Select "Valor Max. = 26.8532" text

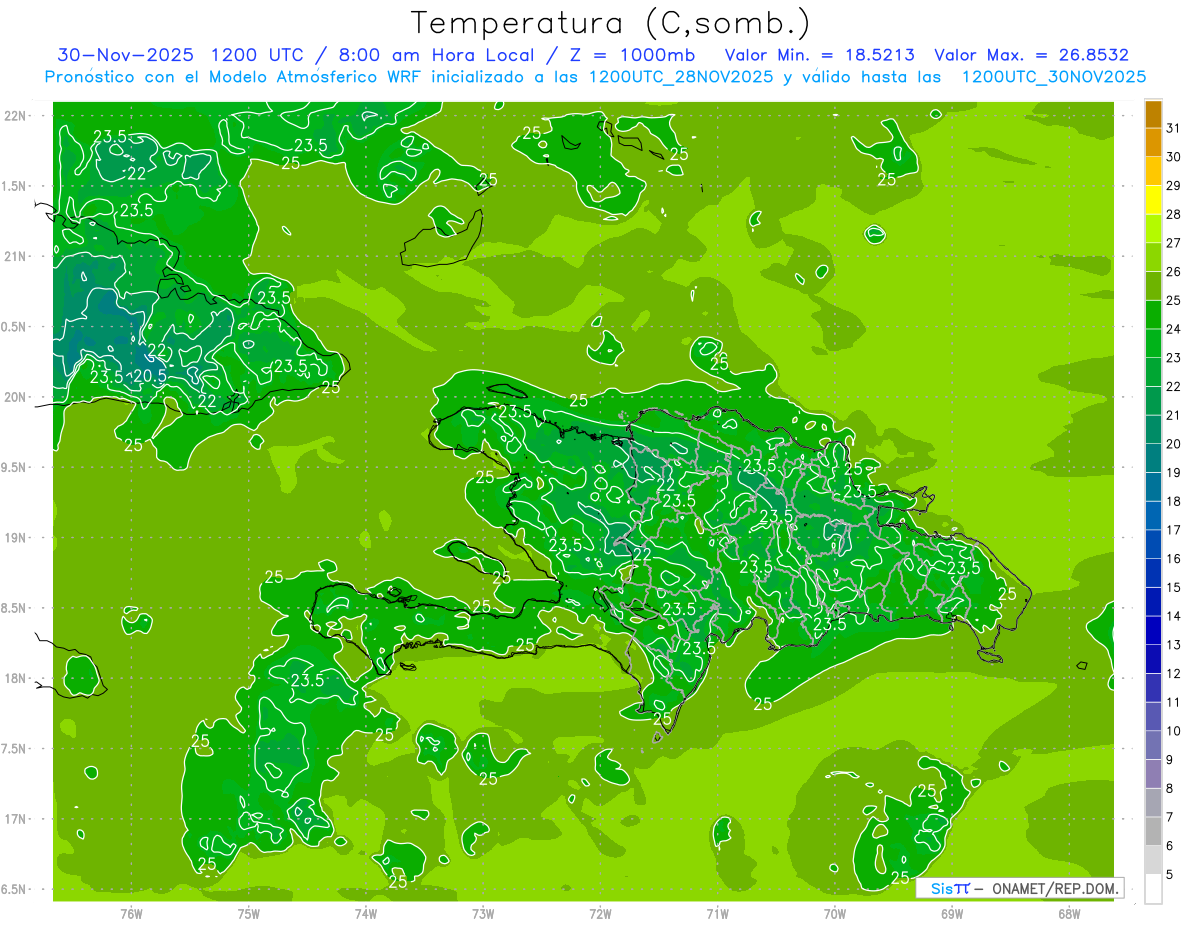pyautogui.click(x=1031, y=55)
